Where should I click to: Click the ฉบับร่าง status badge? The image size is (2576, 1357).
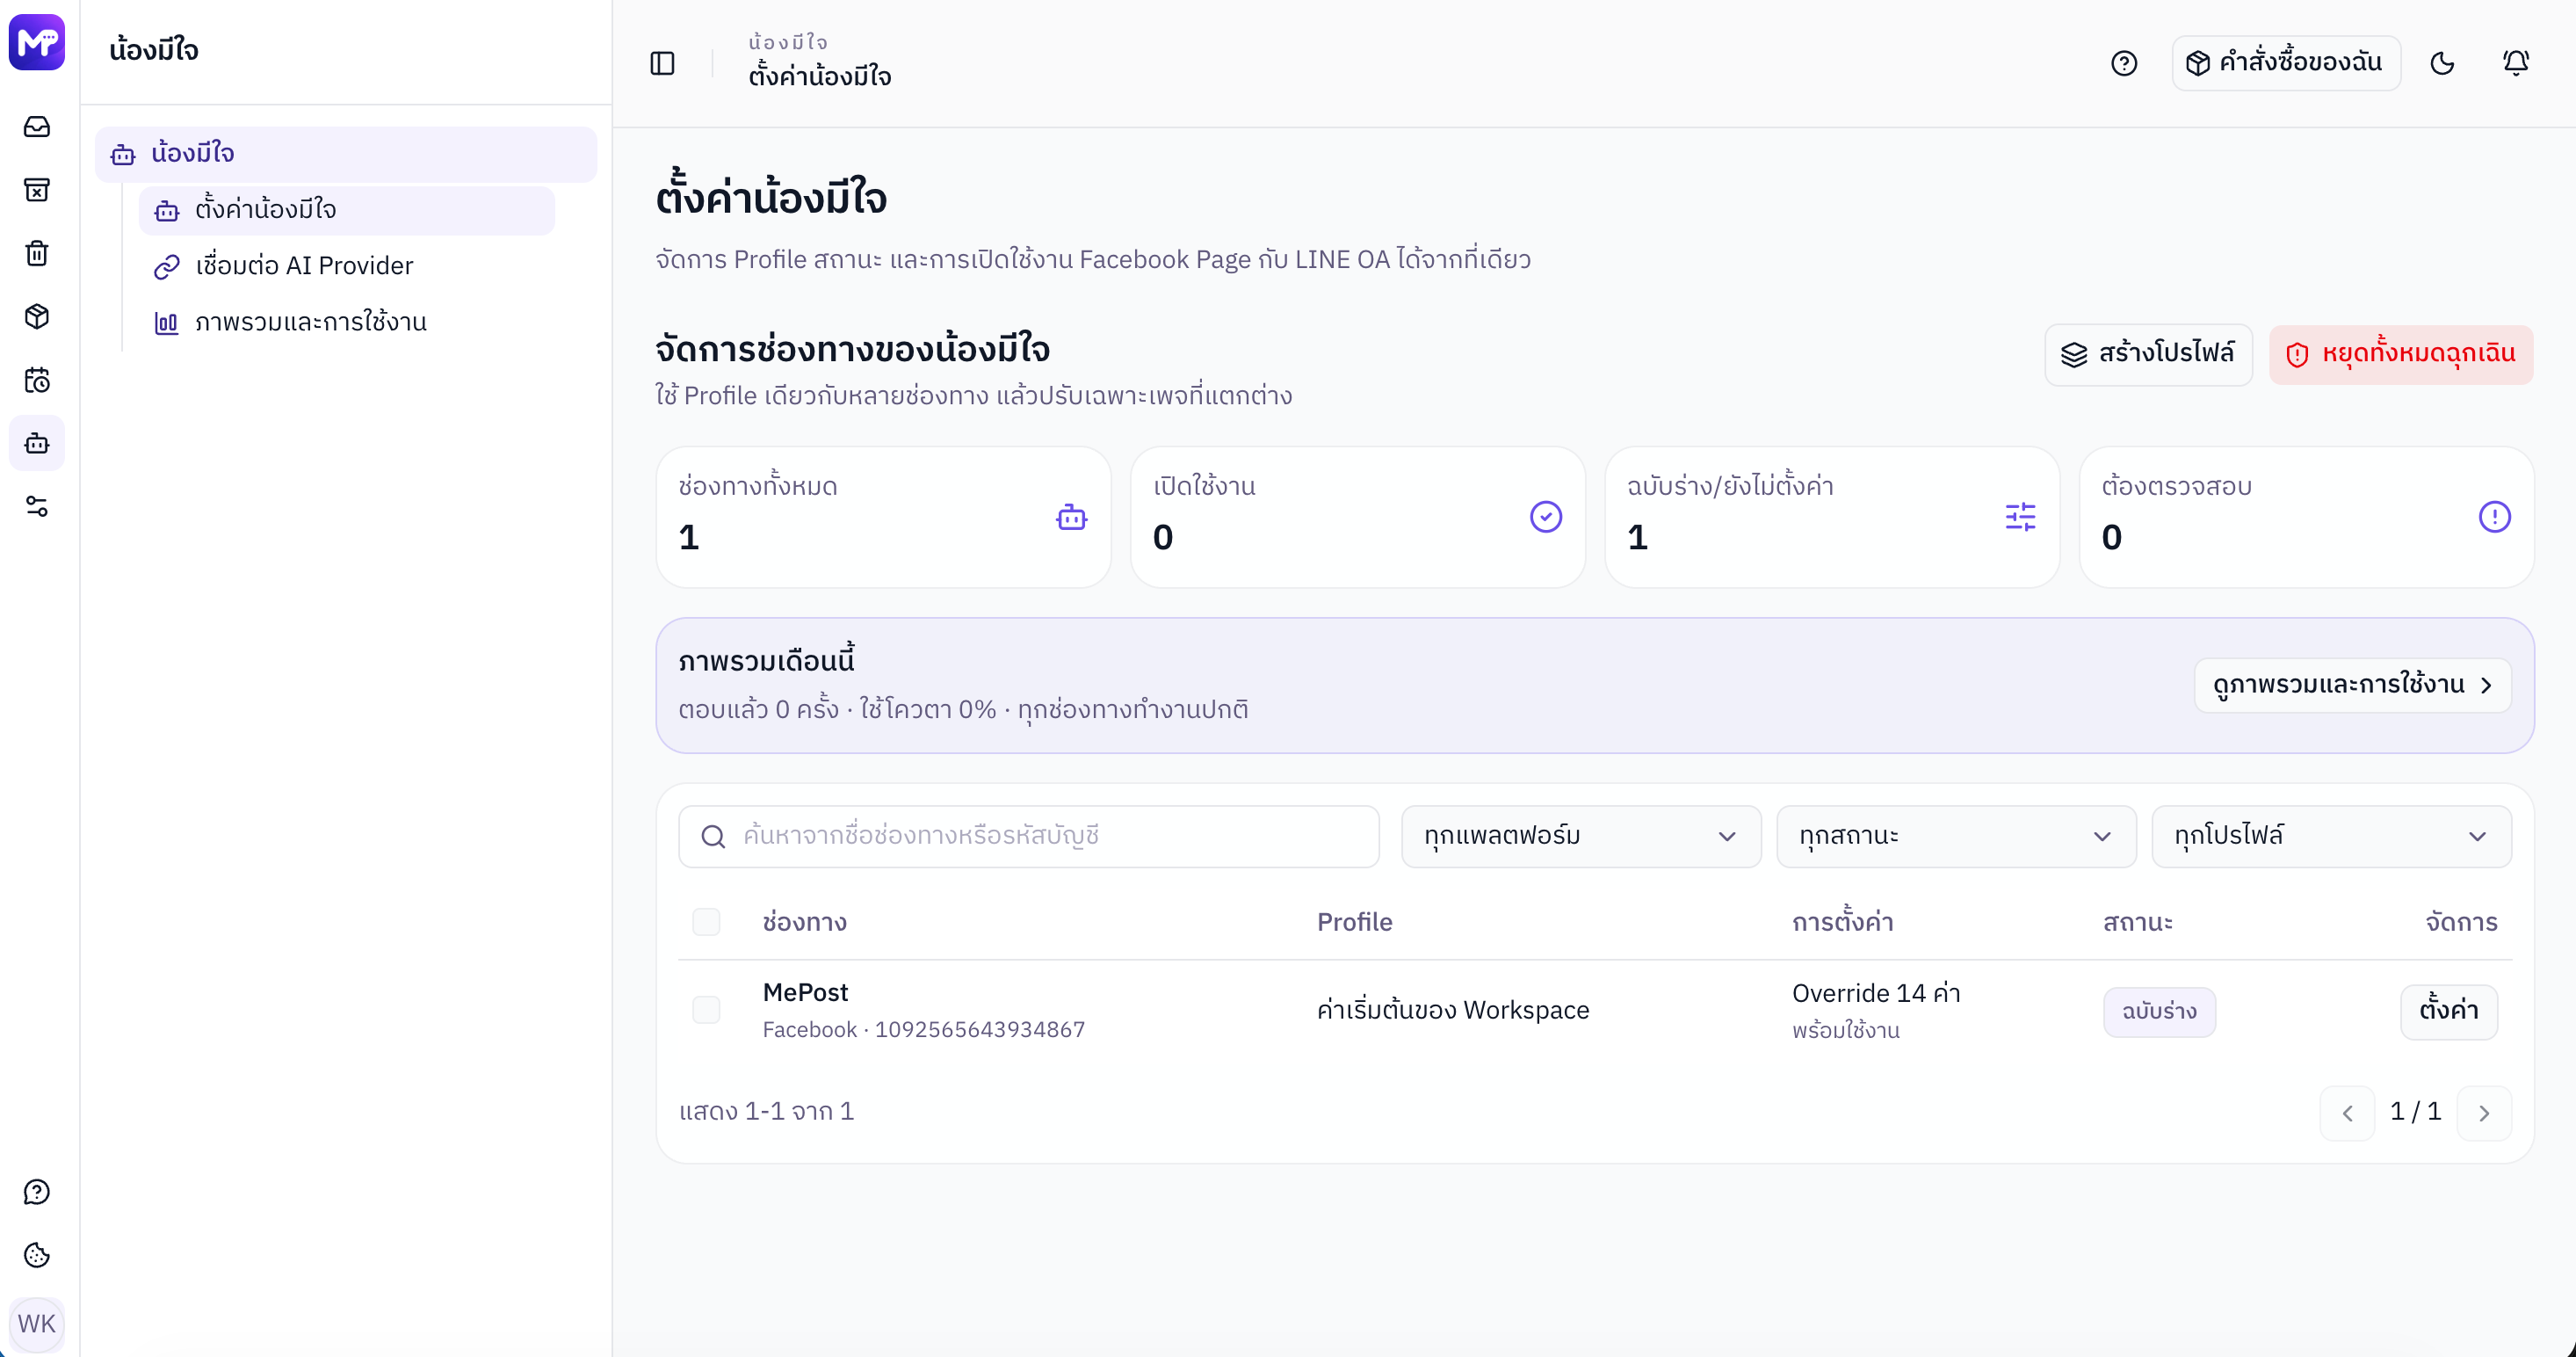pyautogui.click(x=2159, y=1012)
